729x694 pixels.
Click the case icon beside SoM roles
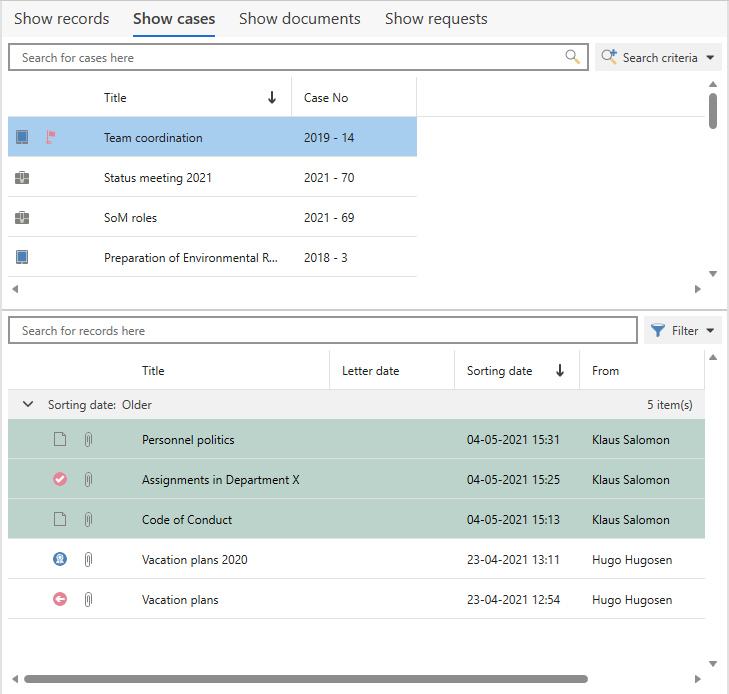pos(22,218)
